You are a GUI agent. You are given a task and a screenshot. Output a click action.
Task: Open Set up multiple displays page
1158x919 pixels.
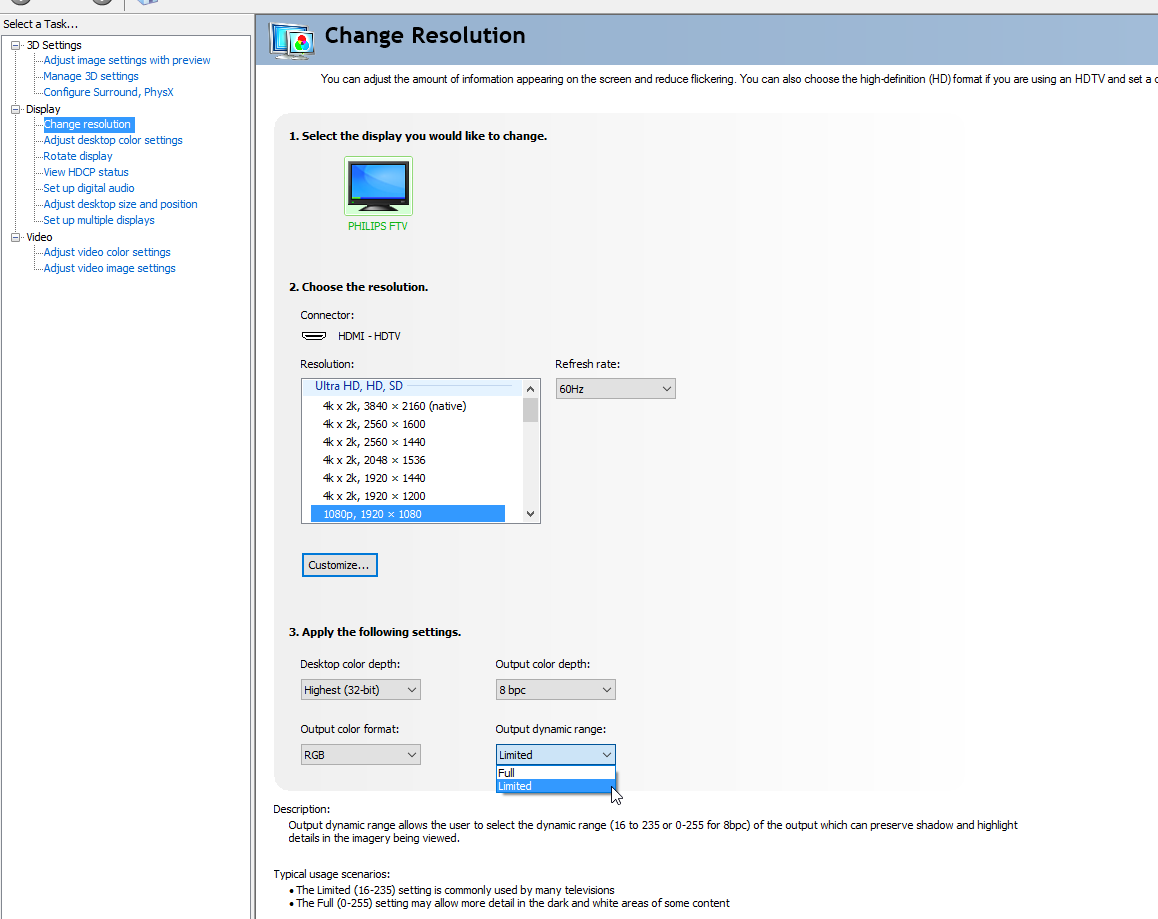point(99,220)
